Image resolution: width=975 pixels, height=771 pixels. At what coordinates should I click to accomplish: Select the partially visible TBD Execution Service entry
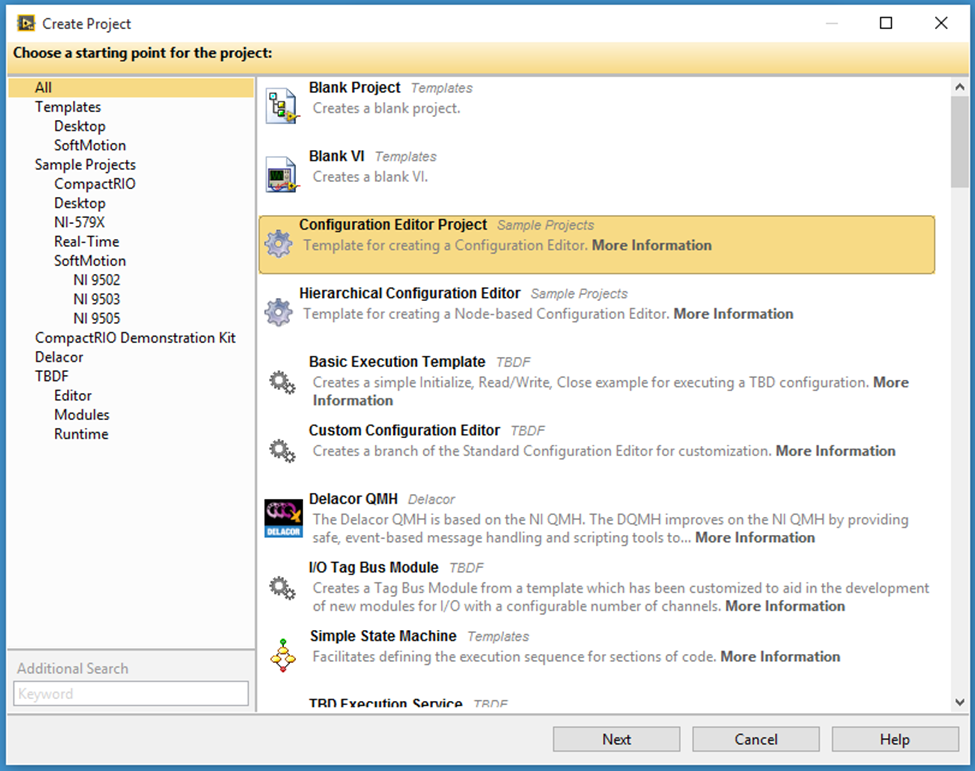coord(386,703)
